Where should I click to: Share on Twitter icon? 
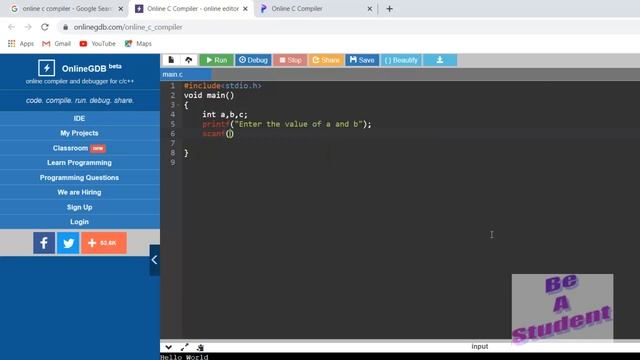point(68,243)
